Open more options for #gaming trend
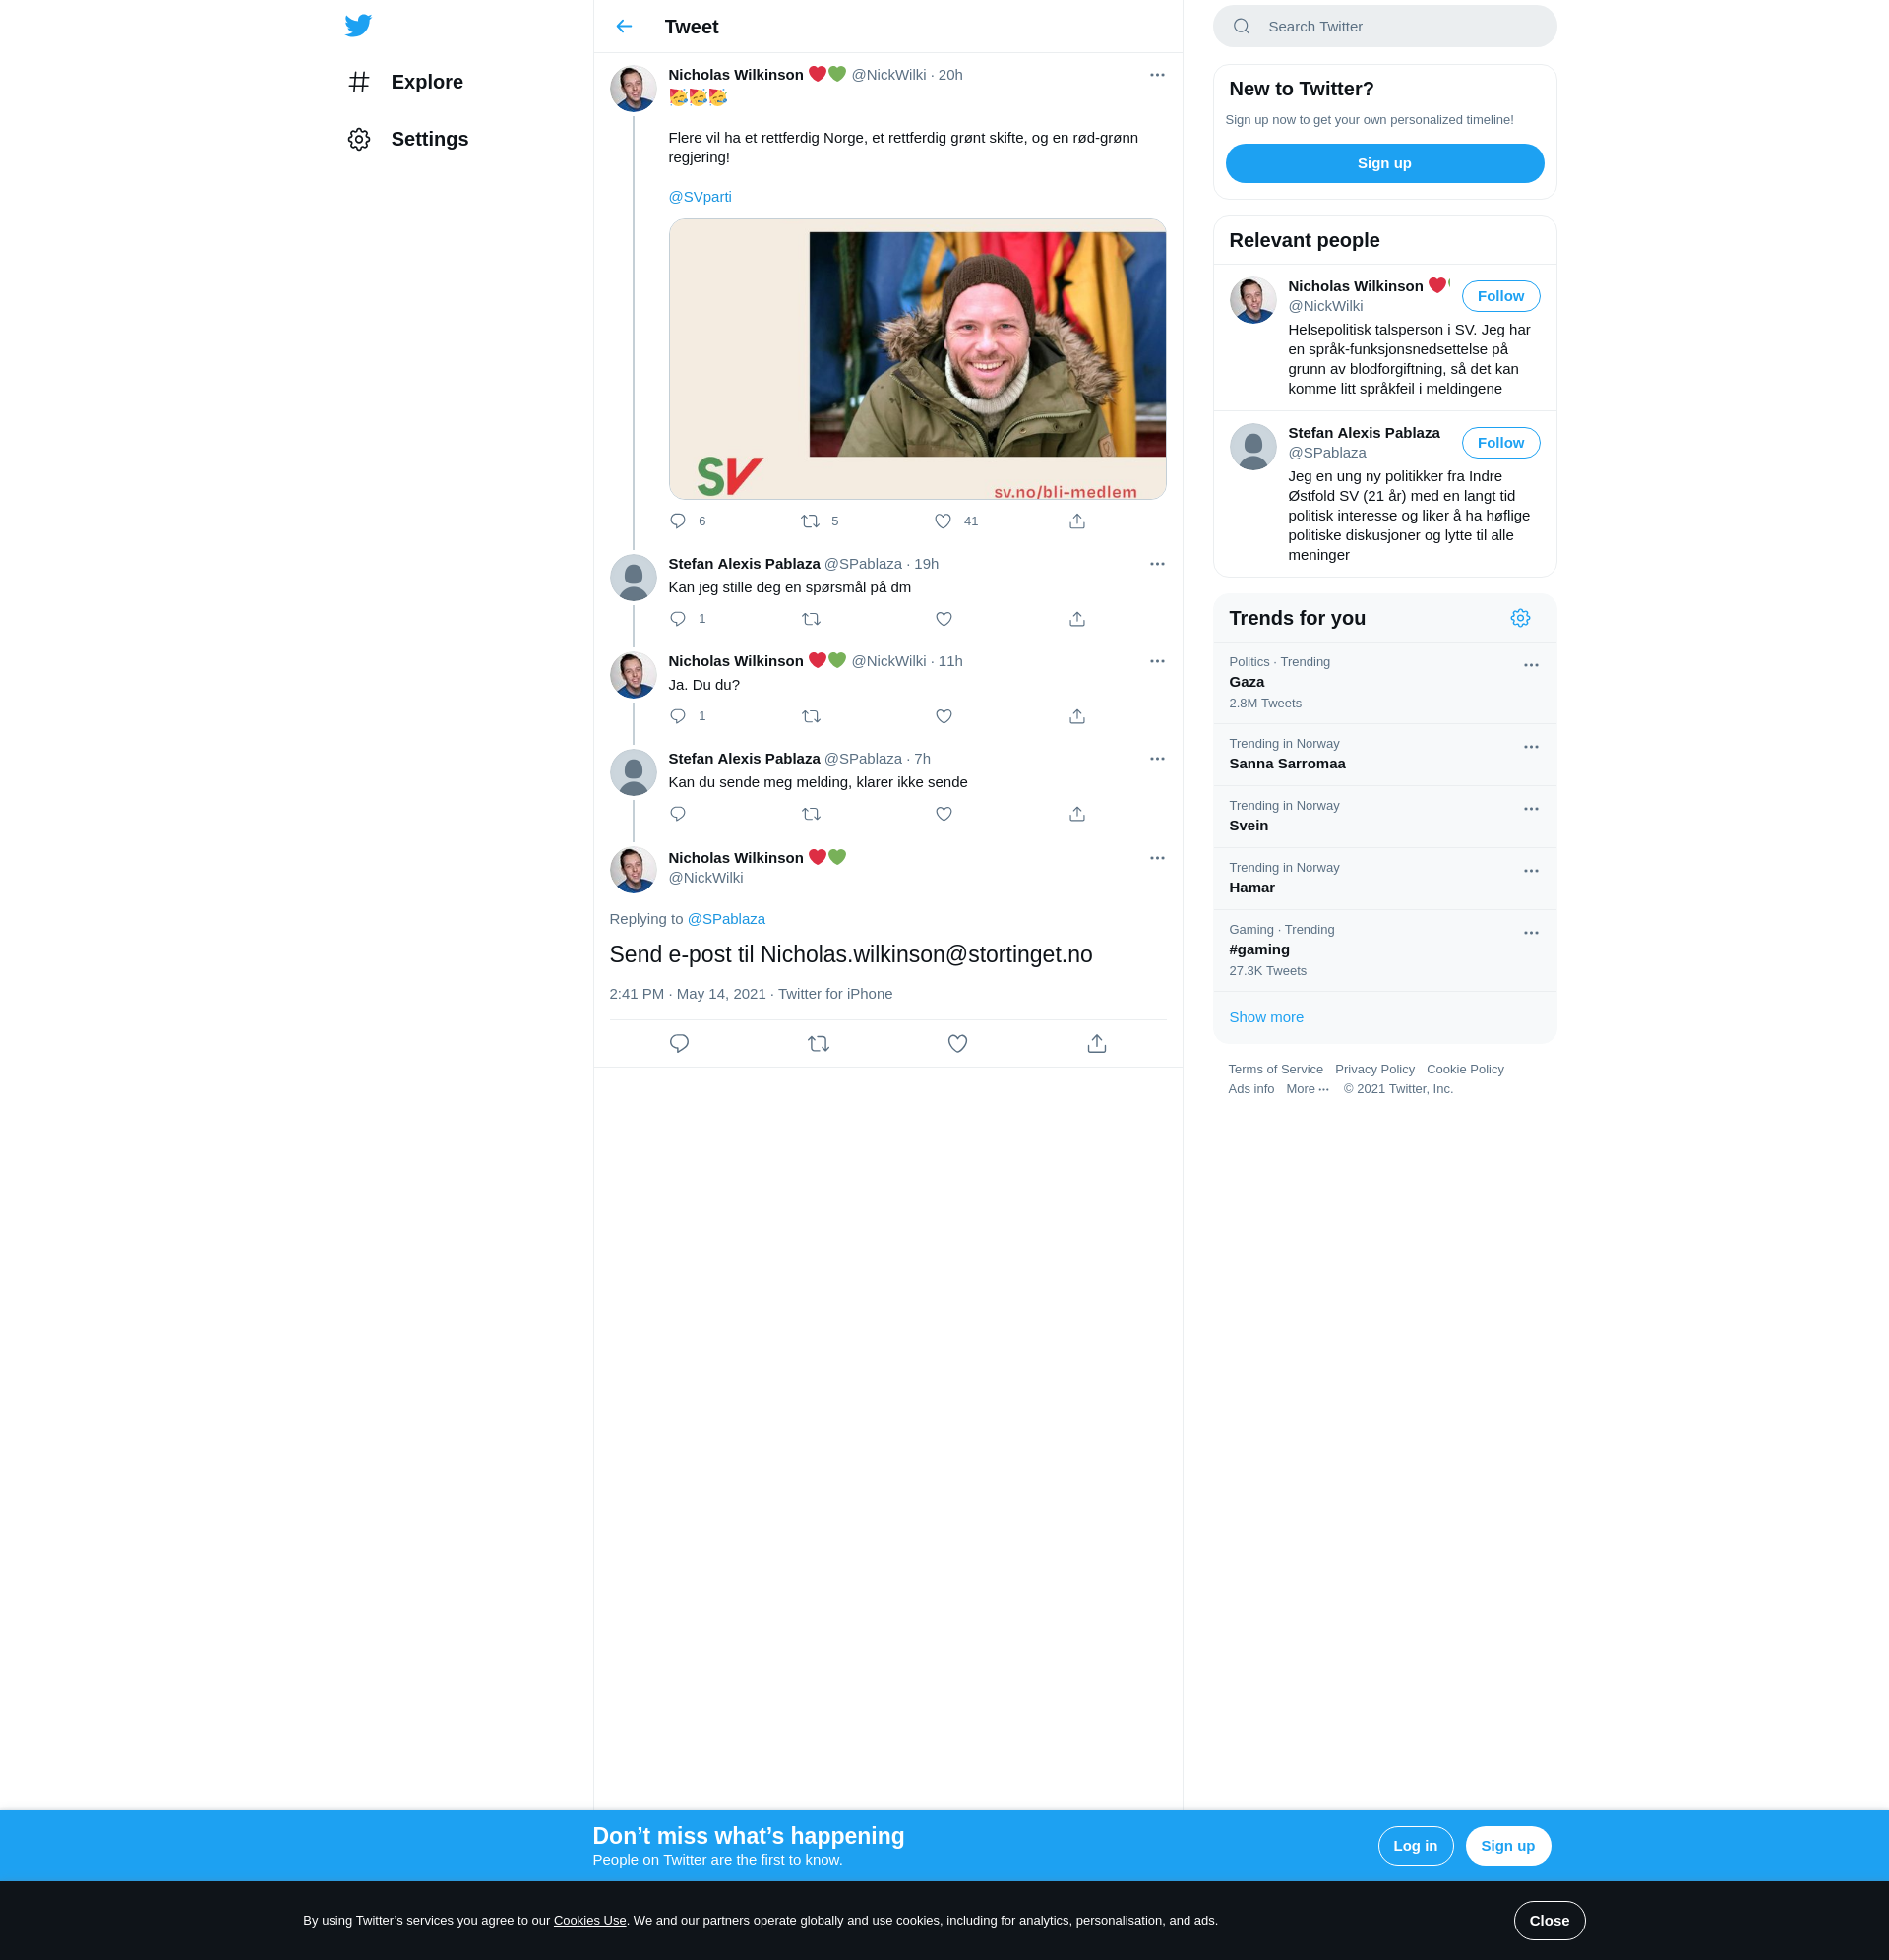Image resolution: width=1889 pixels, height=1960 pixels. pyautogui.click(x=1531, y=933)
